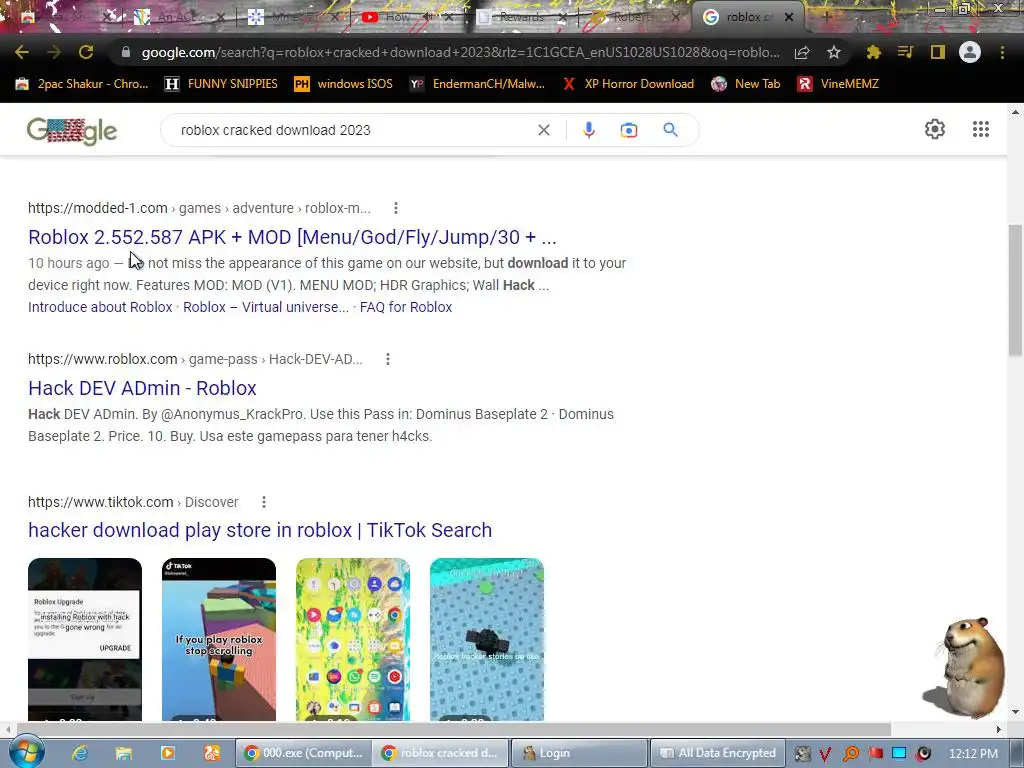
Task: Open Hack DEV ADmin - Roblox result
Action: (142, 388)
